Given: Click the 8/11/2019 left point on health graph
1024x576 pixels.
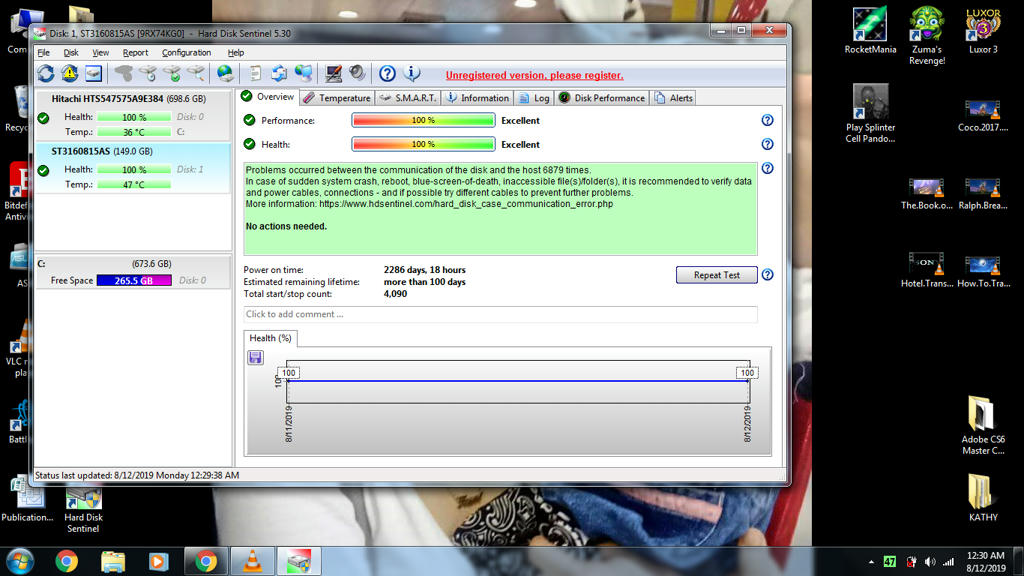Looking at the screenshot, I should 288,381.
